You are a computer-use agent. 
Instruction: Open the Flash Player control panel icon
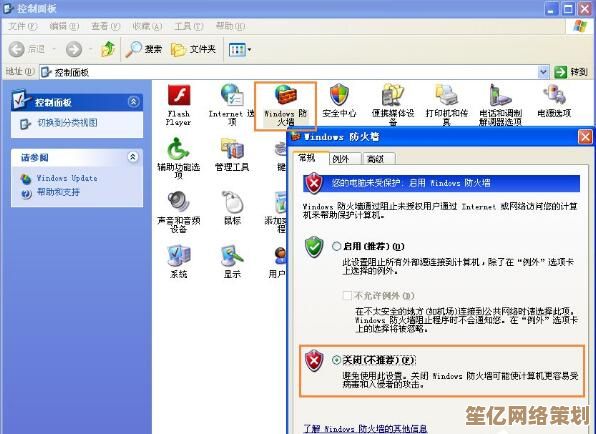179,105
